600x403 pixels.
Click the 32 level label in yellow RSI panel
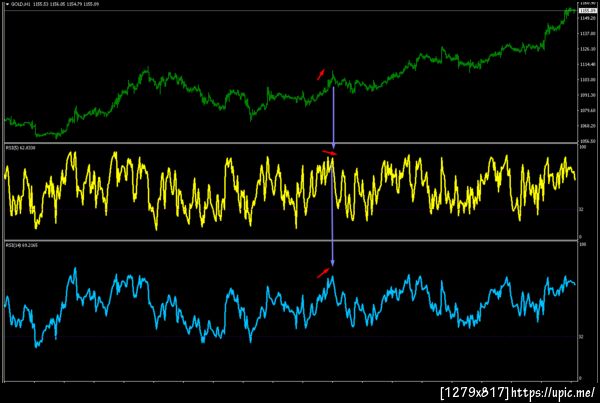click(581, 209)
